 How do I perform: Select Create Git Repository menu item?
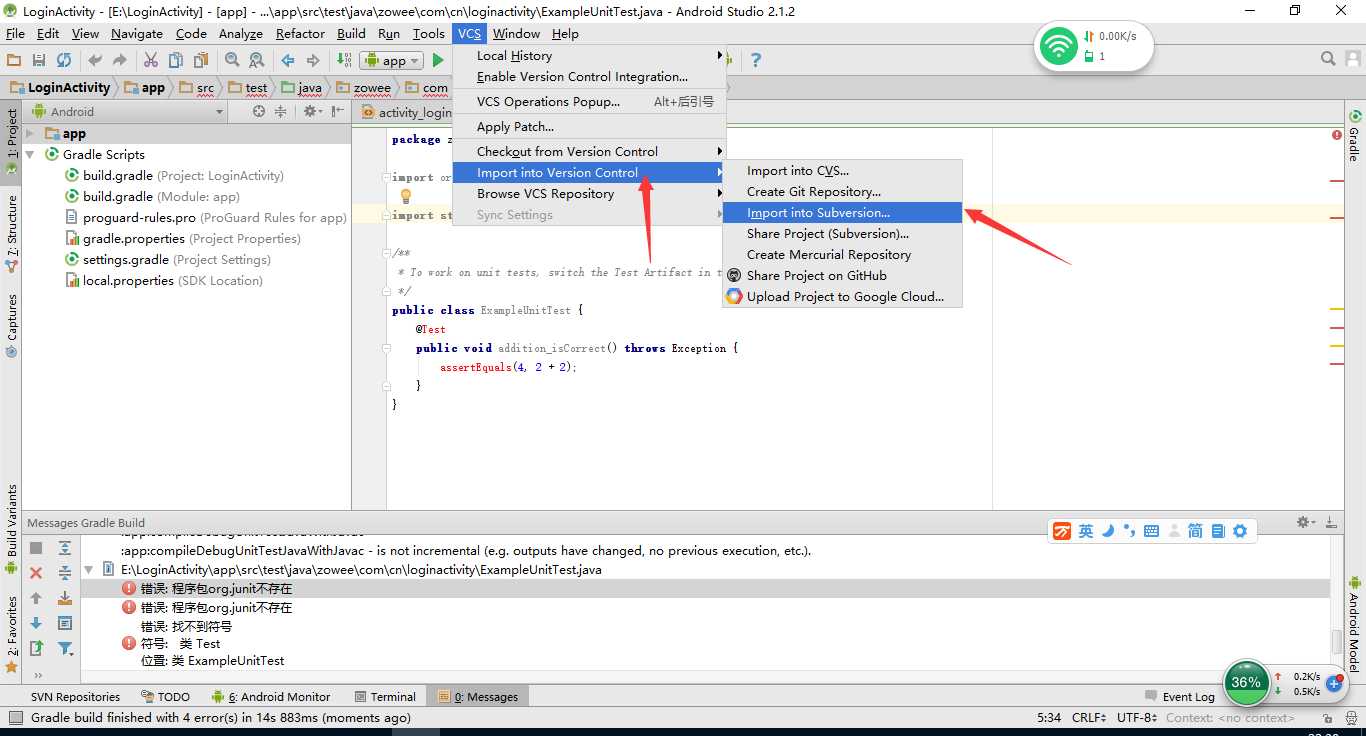(842, 192)
